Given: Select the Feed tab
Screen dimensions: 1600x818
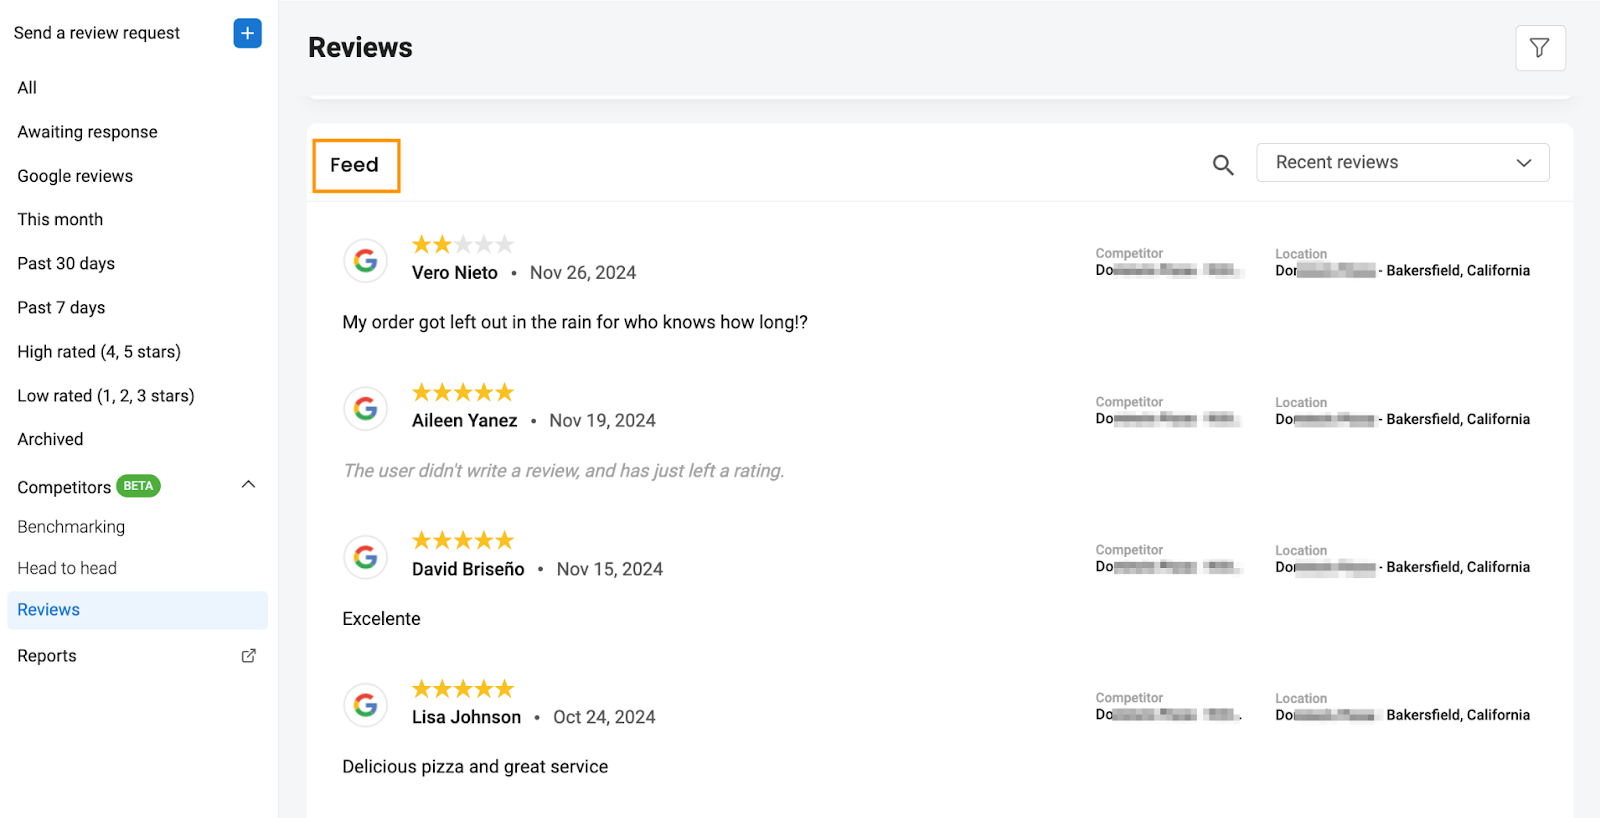Looking at the screenshot, I should pos(356,165).
